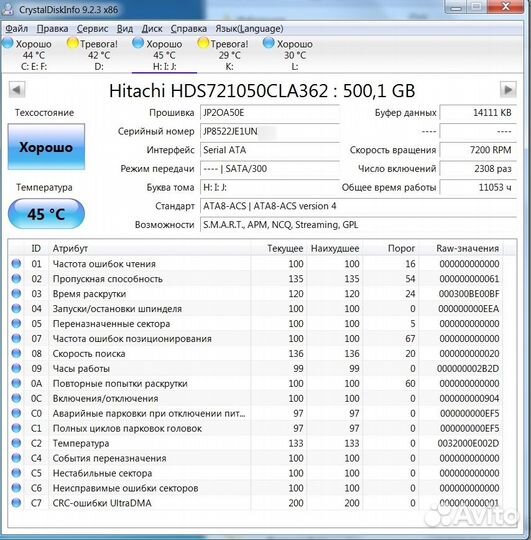Viewport: 531px width, 540px height.
Task: Select row Повторные попытки раскрутки
Action: point(255,383)
